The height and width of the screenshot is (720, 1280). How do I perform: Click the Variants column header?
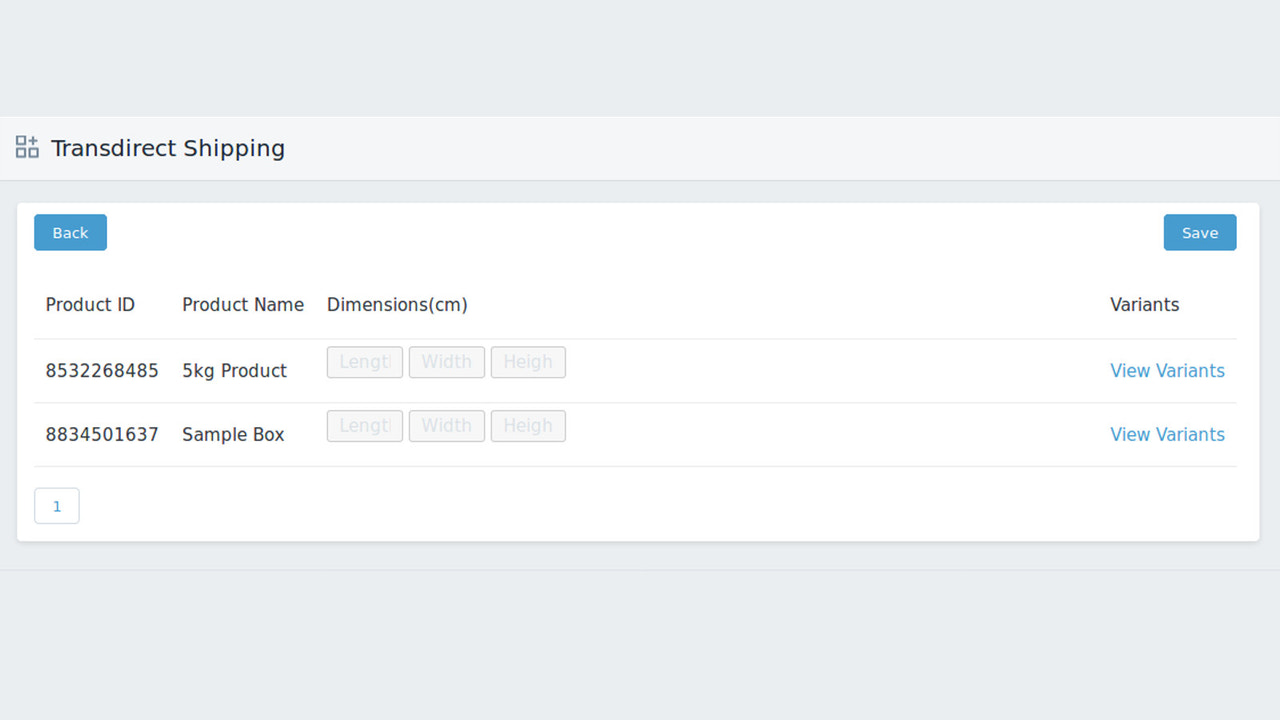pyautogui.click(x=1144, y=304)
